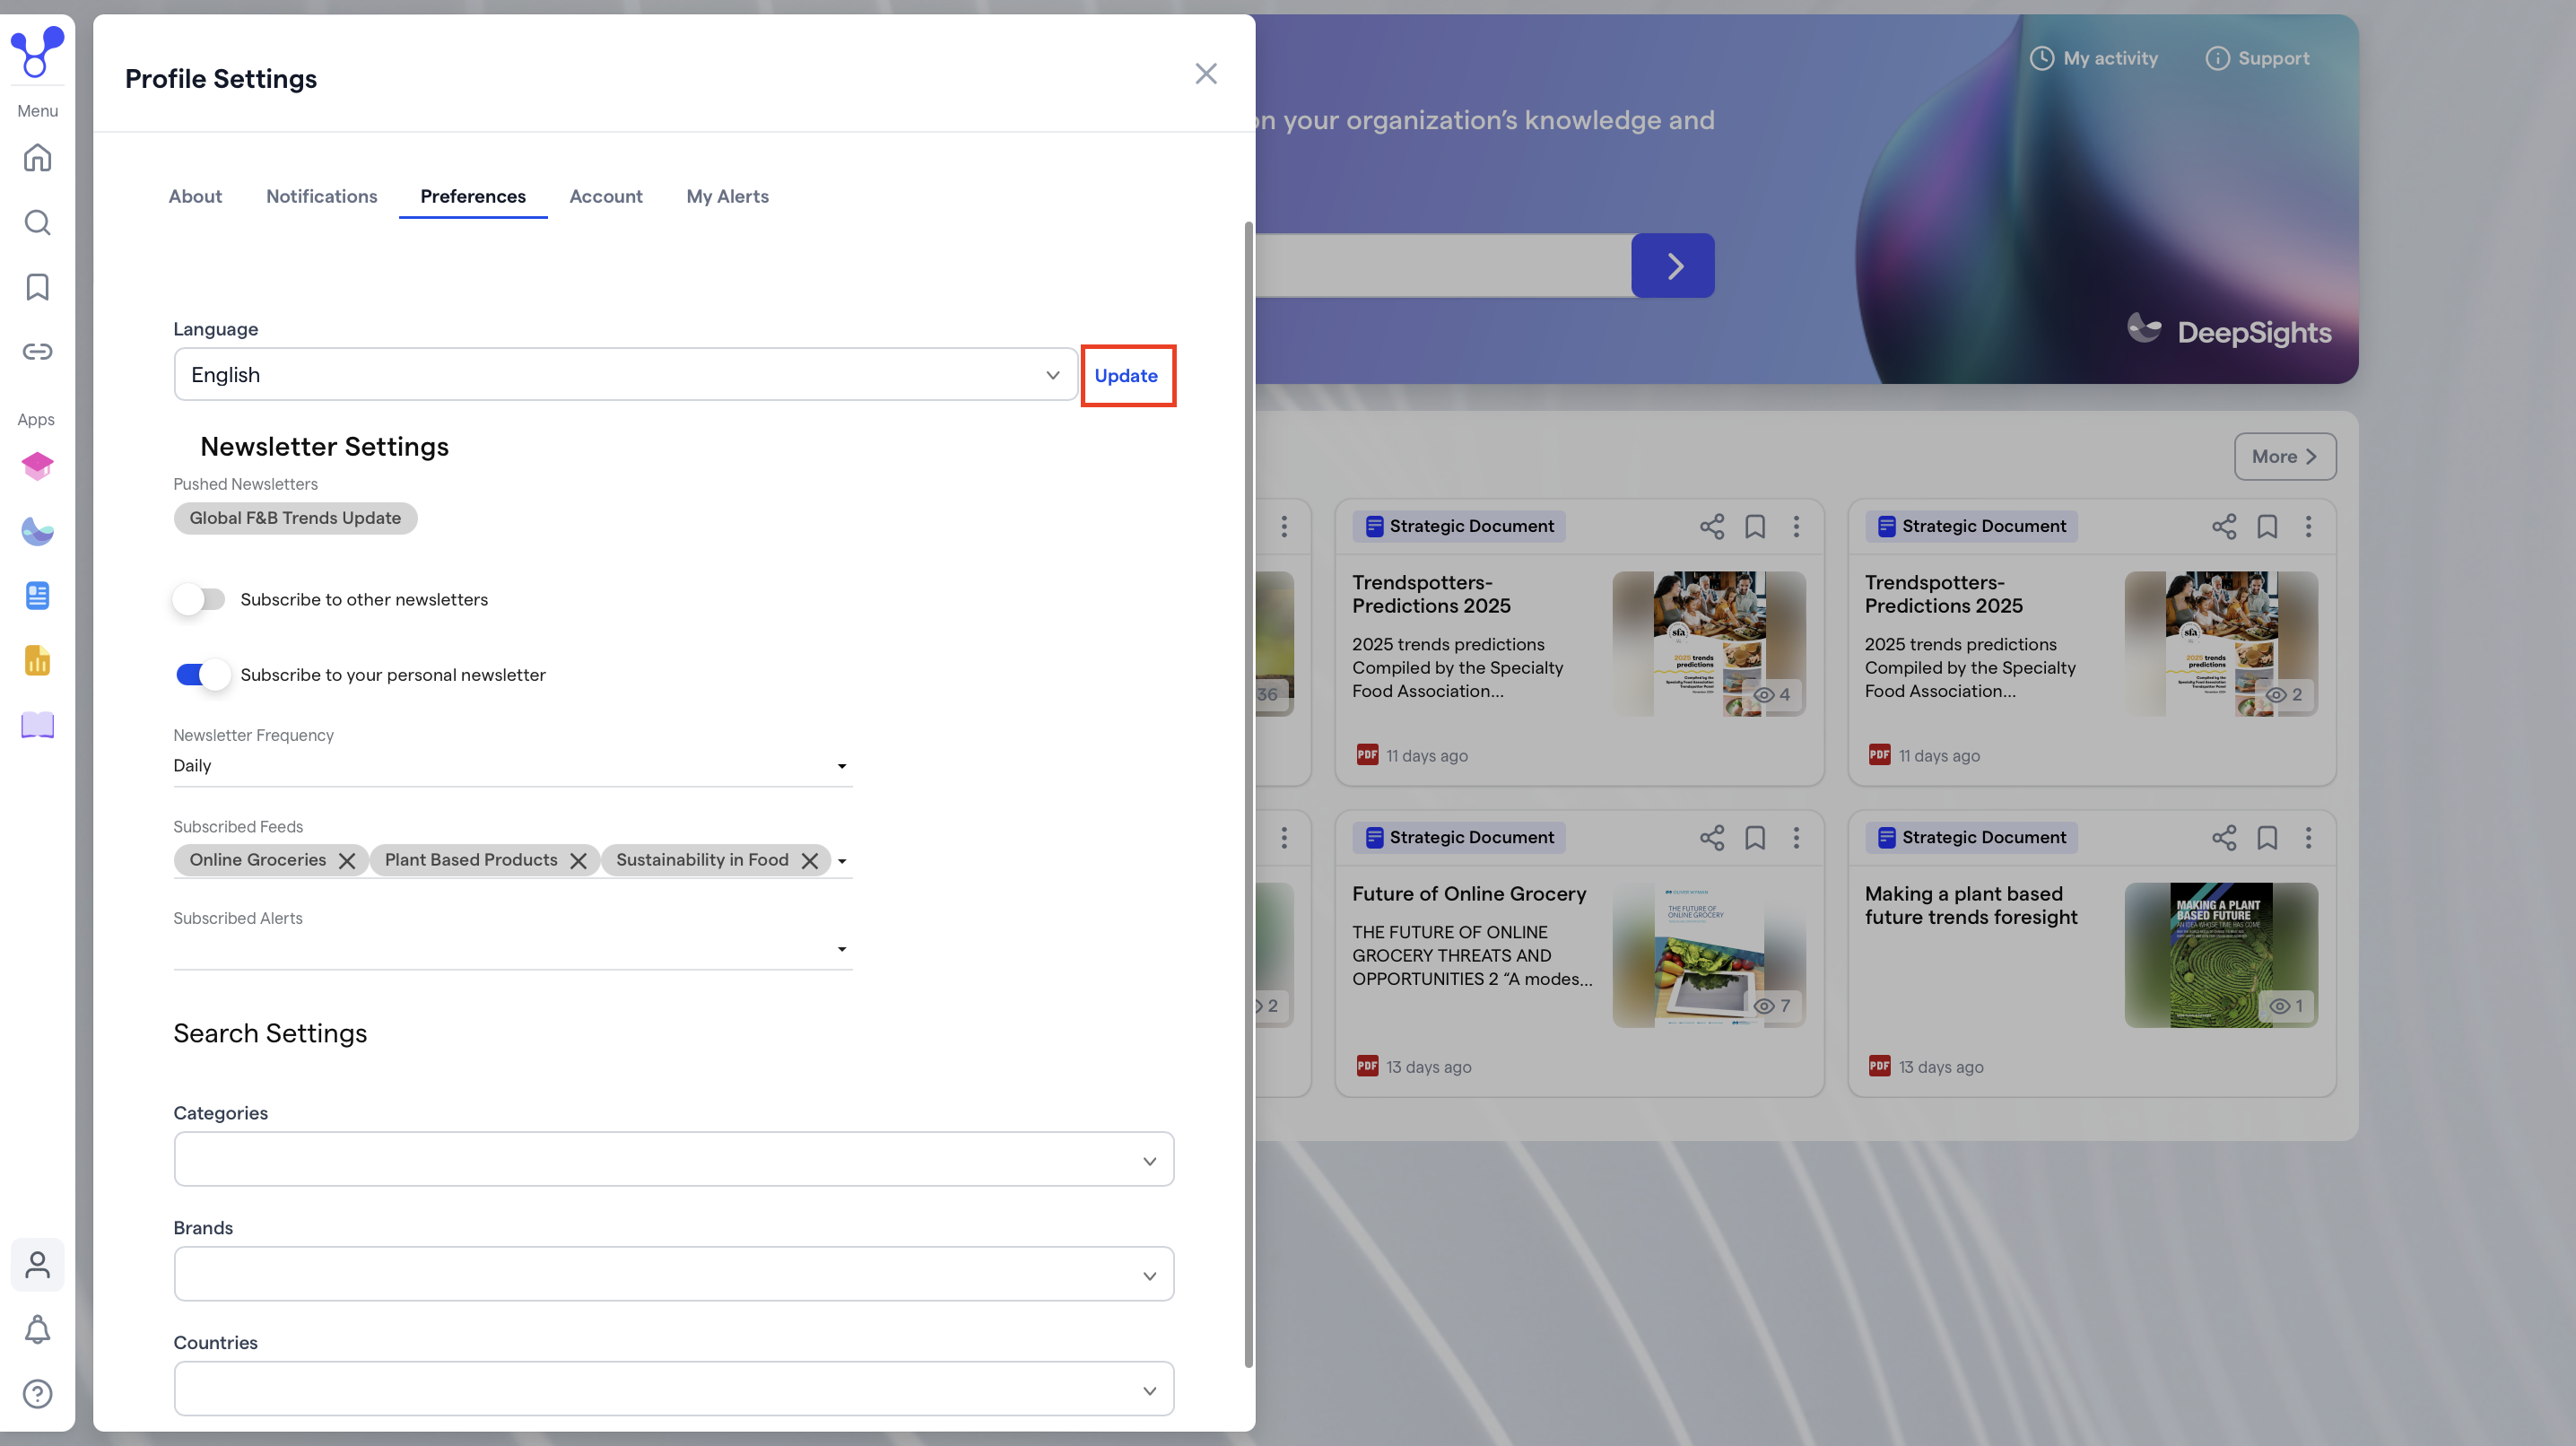Click Global F&B Trends Update newsletter chip
Image resolution: width=2576 pixels, height=1446 pixels.
(295, 518)
